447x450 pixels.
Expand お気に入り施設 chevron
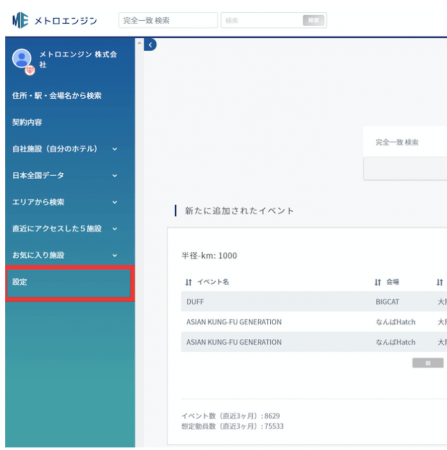115,256
